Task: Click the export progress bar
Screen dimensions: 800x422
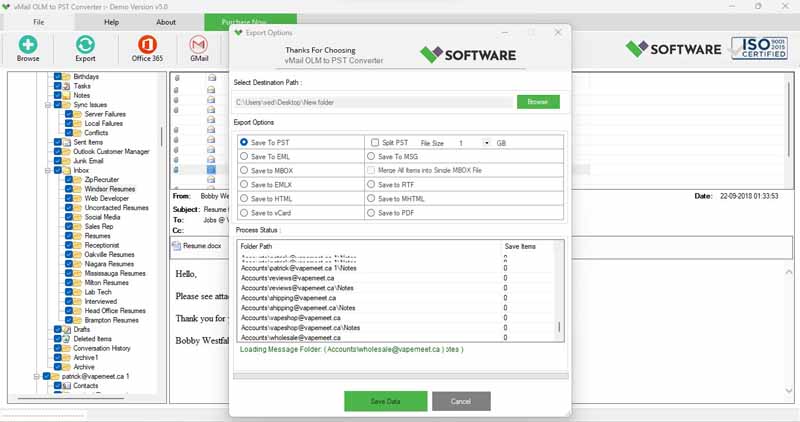Action: point(401,376)
